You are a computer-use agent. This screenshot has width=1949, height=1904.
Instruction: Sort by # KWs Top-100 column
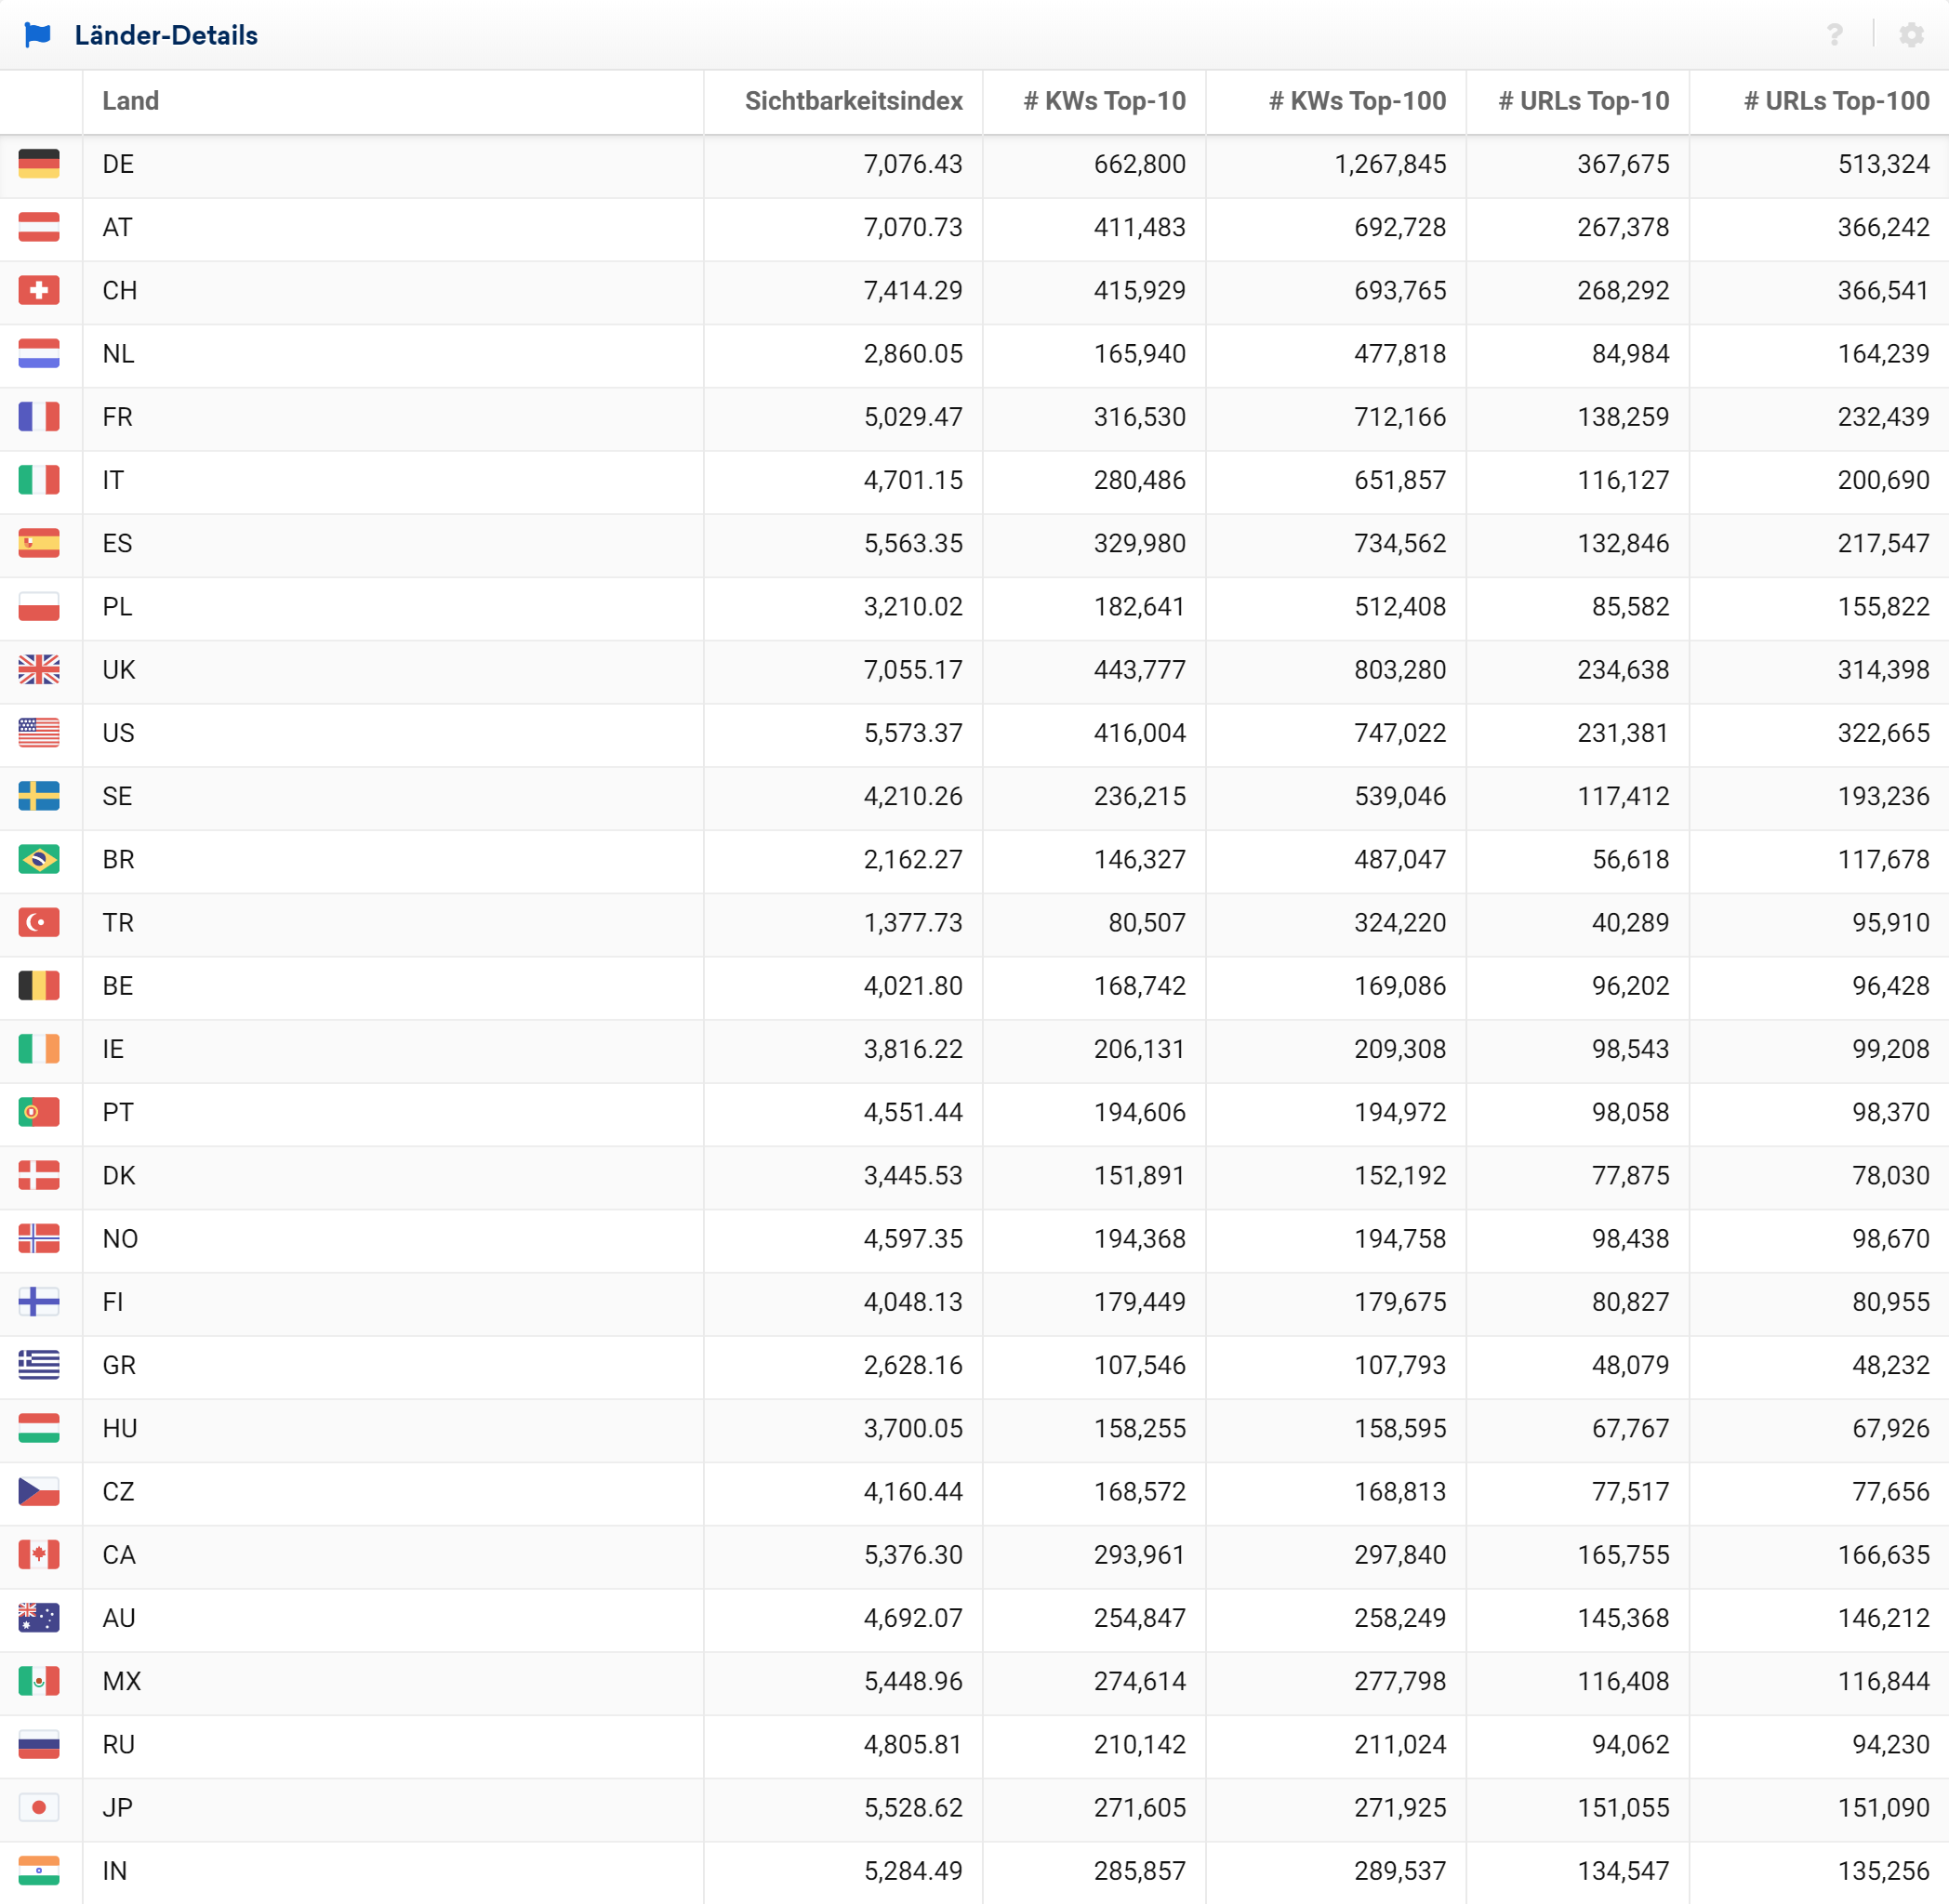(1357, 101)
